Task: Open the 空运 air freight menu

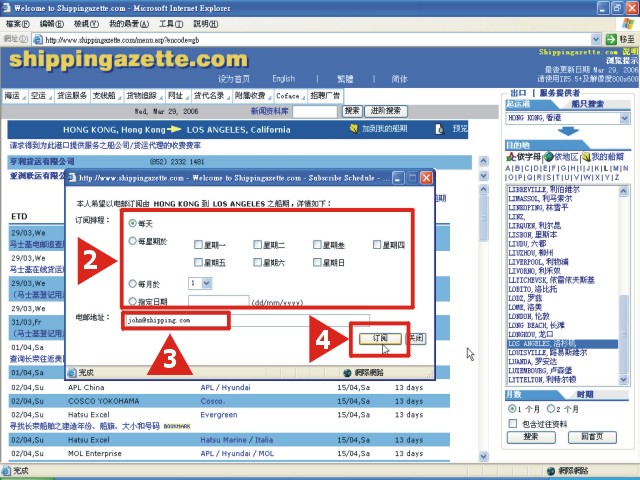Action: pyautogui.click(x=41, y=96)
